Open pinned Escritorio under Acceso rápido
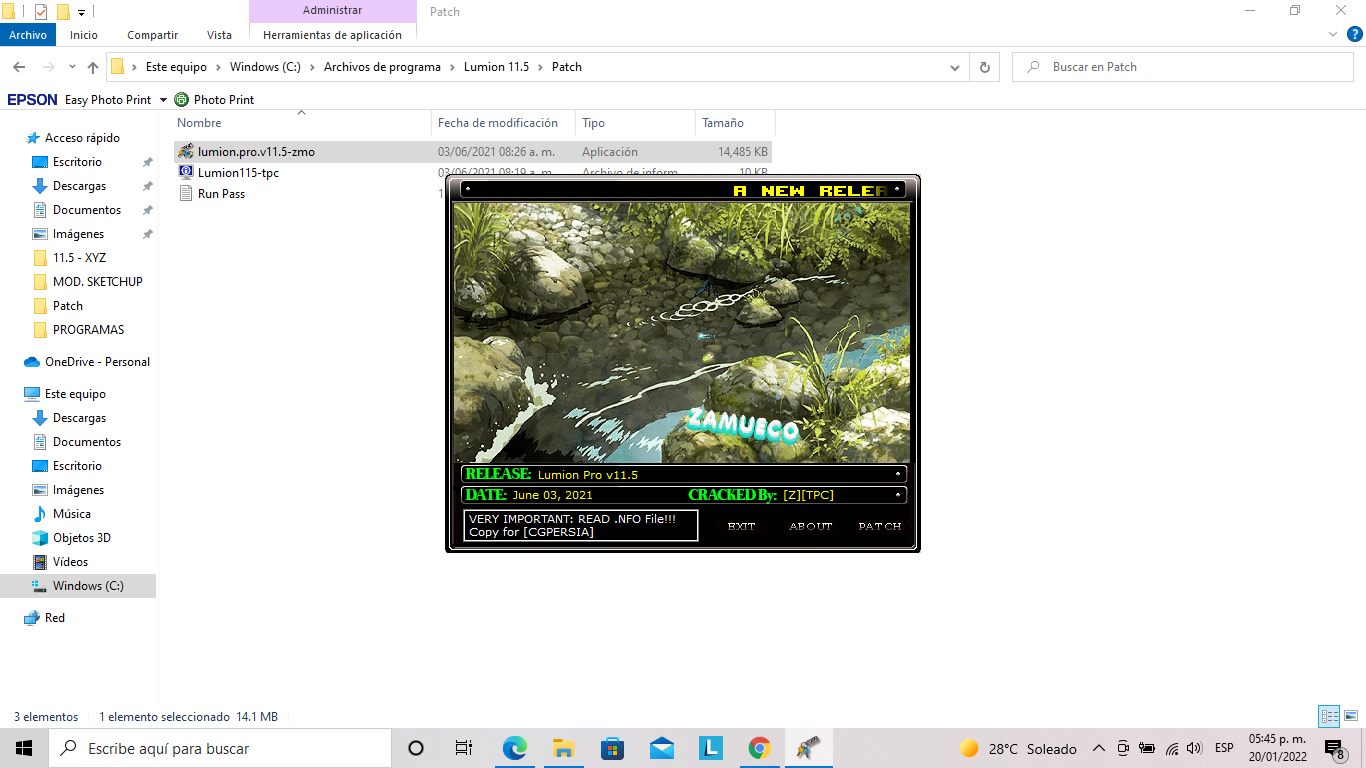 pos(77,162)
